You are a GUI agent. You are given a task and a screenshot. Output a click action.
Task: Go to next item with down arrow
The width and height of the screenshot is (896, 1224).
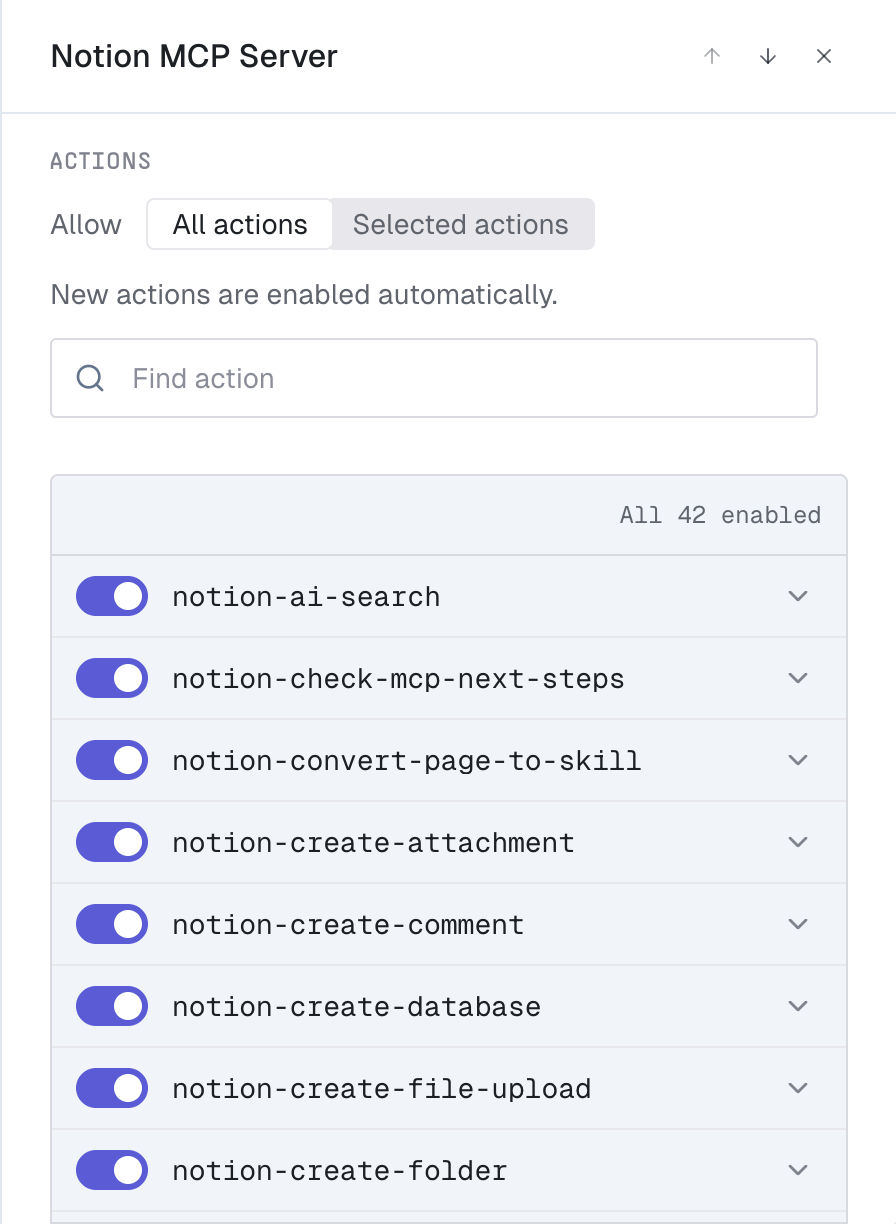(x=768, y=56)
